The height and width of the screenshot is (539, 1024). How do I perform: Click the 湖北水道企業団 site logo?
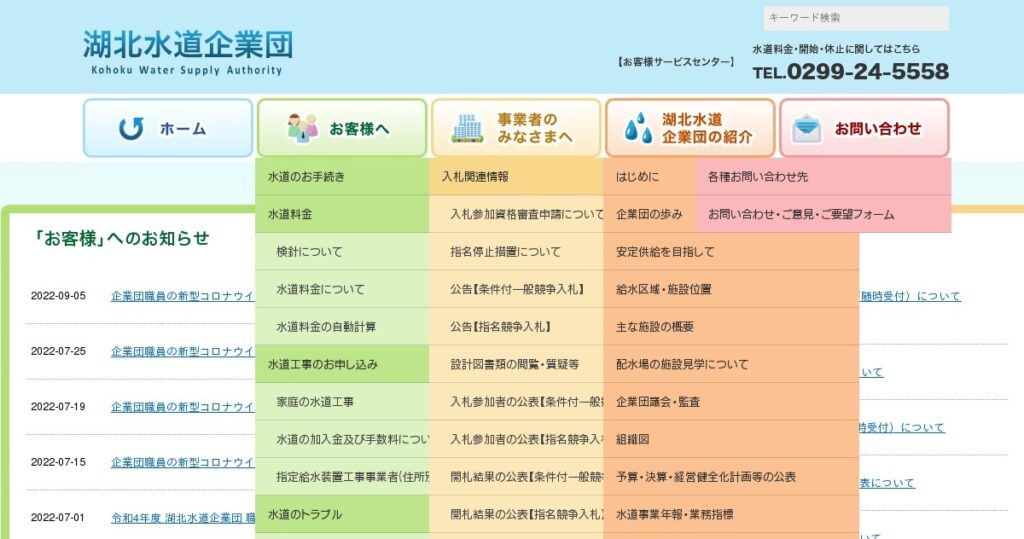click(188, 52)
